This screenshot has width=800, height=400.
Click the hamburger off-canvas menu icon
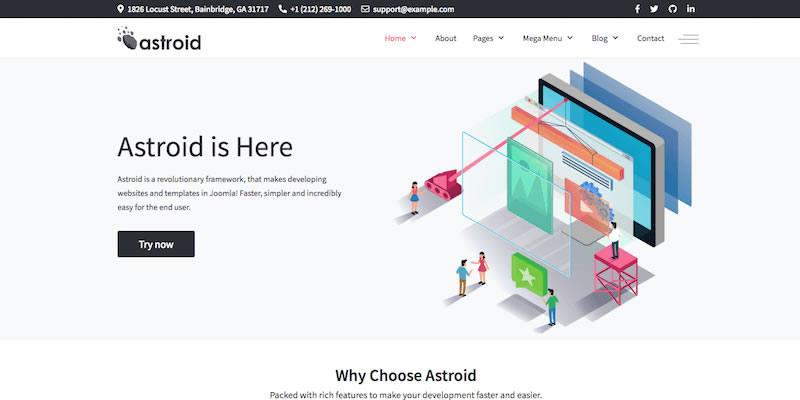click(x=688, y=39)
